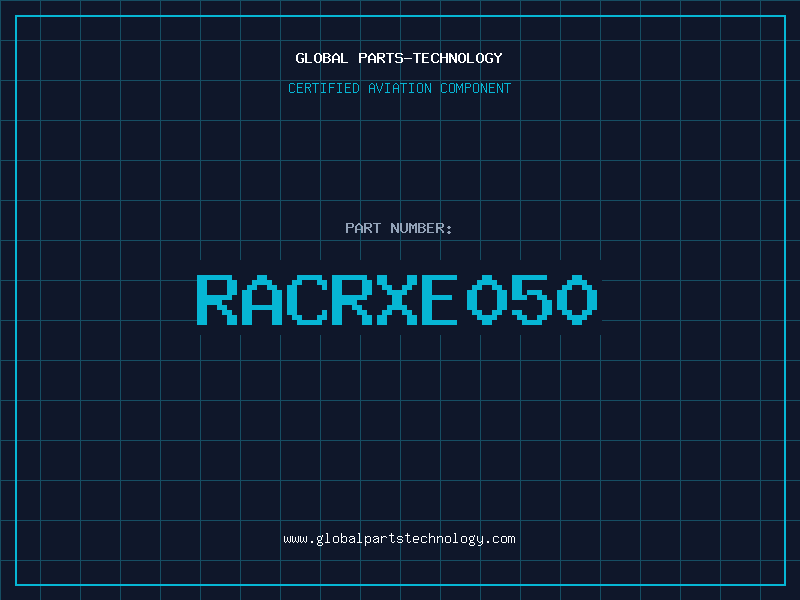Open the www.globalpartstechnology.com website link
This screenshot has height=600, width=800.
[x=399, y=539]
